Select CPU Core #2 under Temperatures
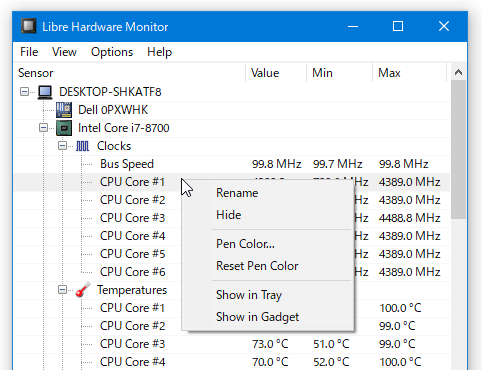Screen dimensions: 482x370 click(132, 326)
